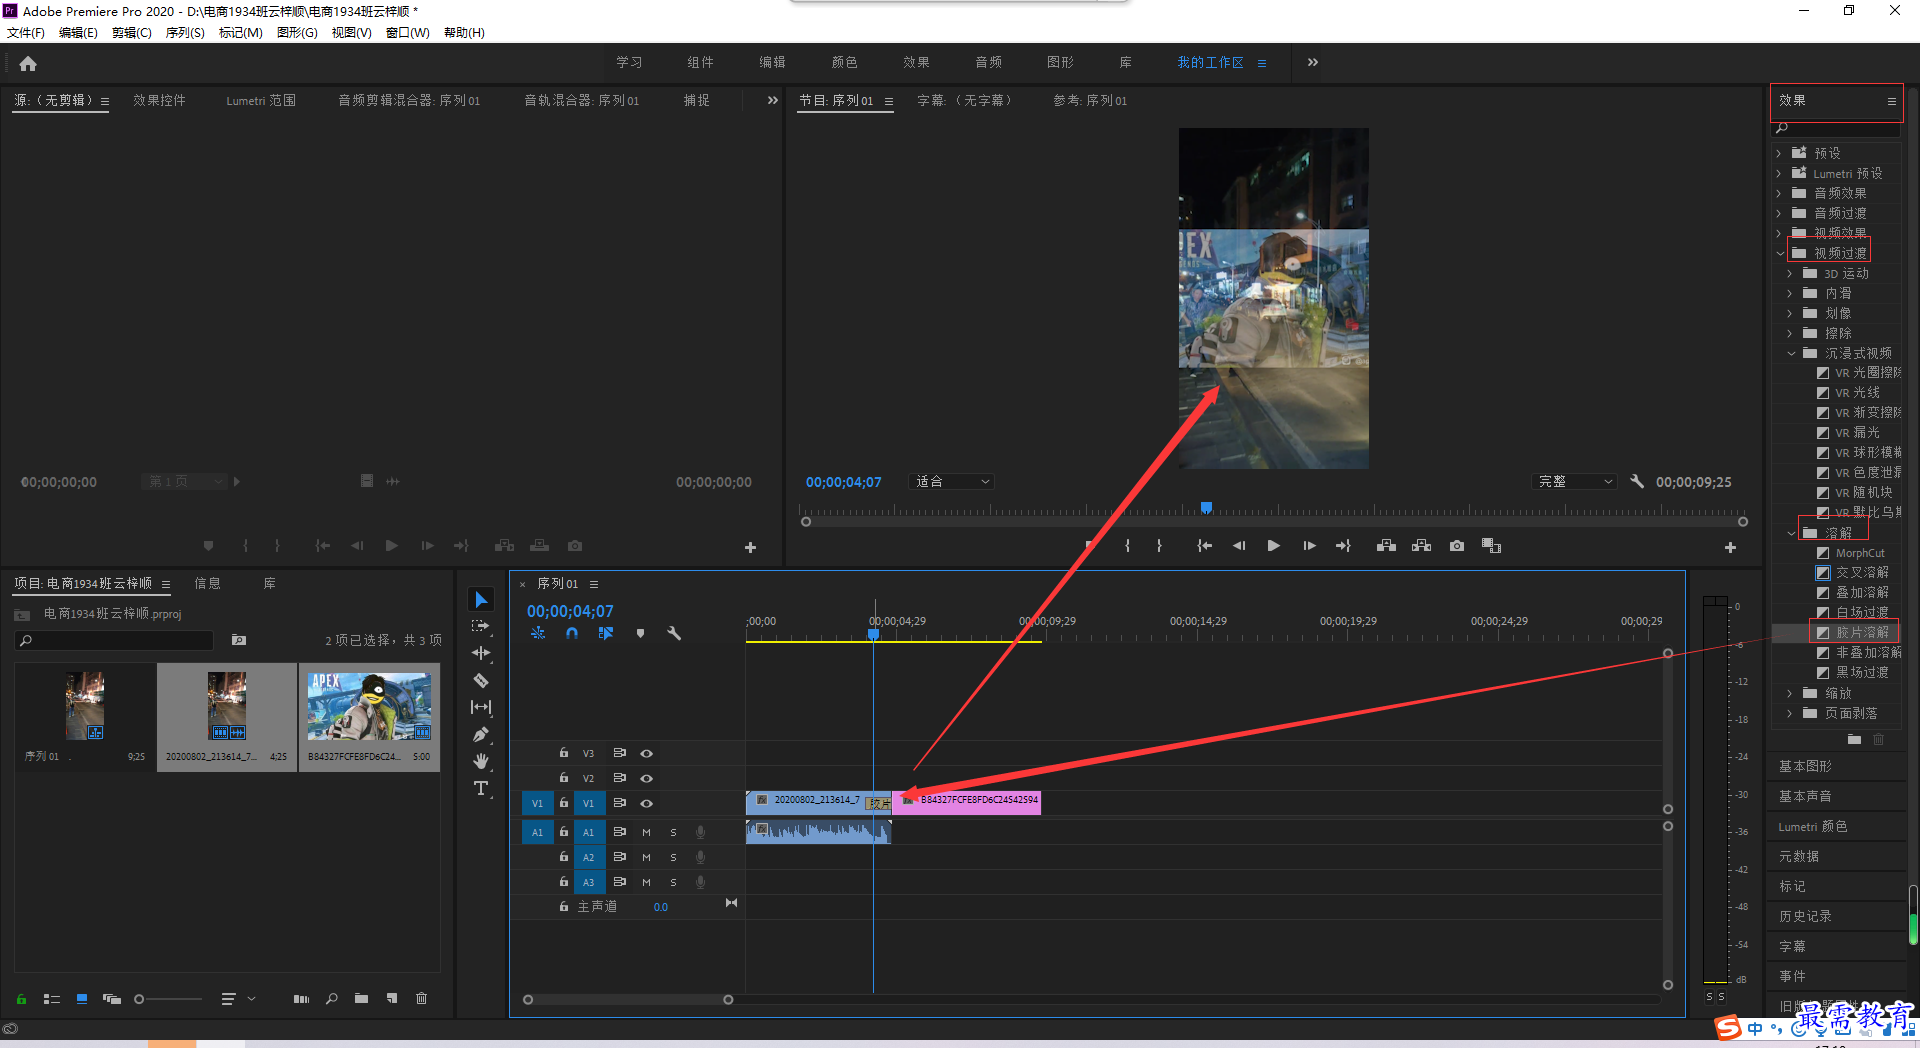Select the Ripple Edit tool

481,653
